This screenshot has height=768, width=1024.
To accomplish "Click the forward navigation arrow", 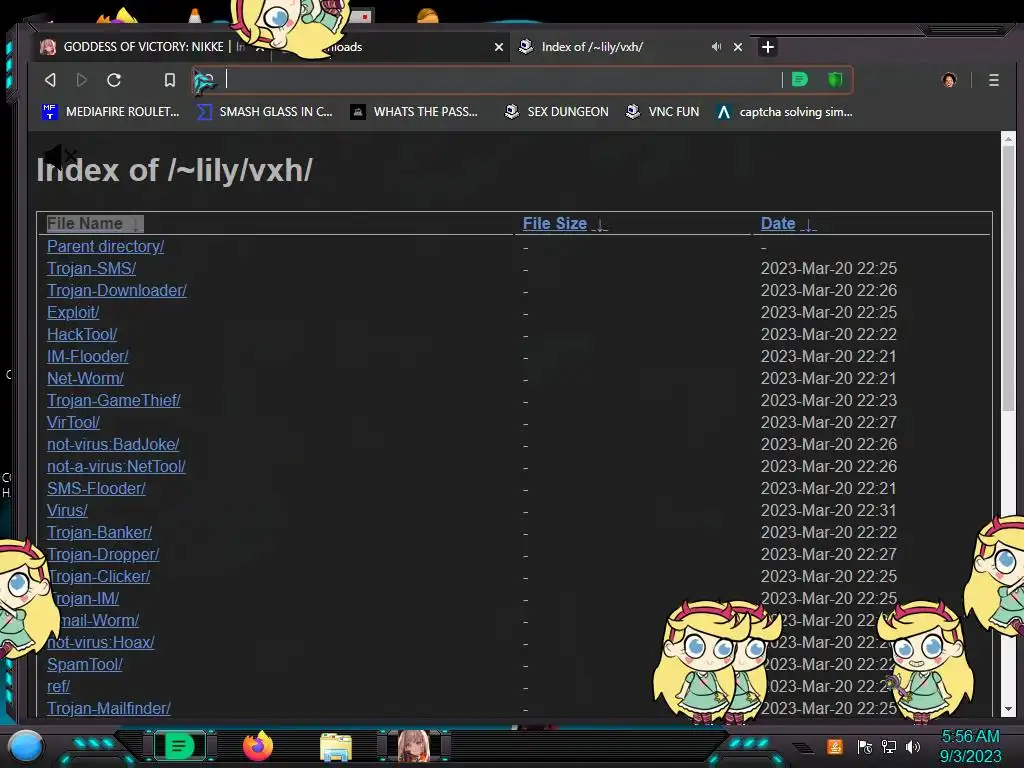I will pos(82,80).
